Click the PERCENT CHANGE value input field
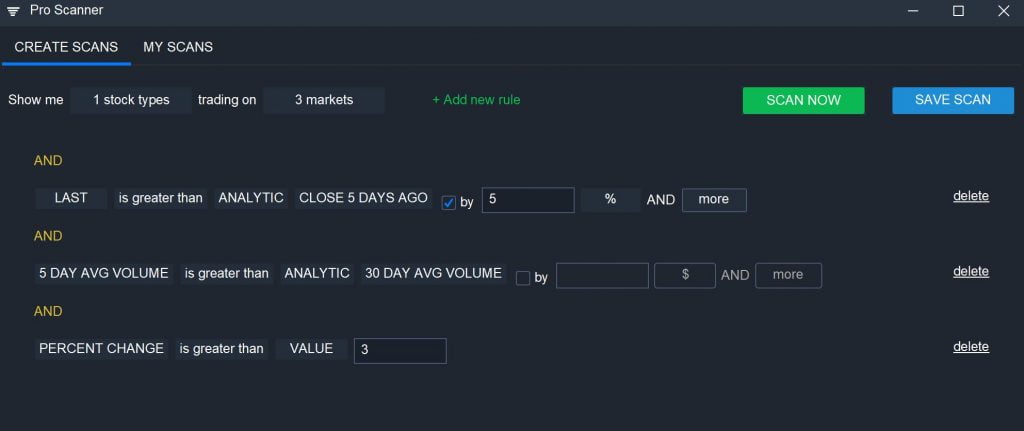 [x=400, y=351]
